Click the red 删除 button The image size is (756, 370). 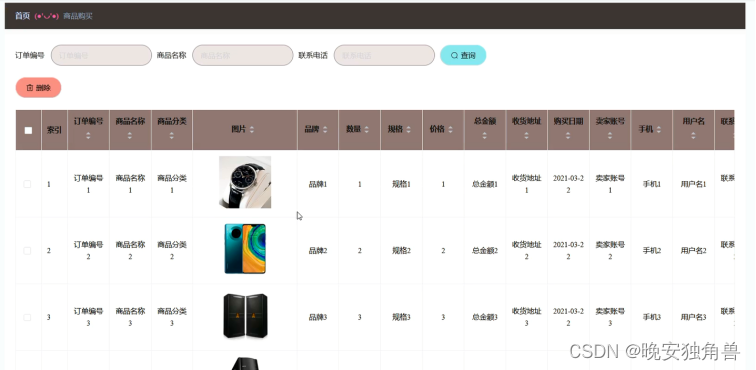coord(39,88)
